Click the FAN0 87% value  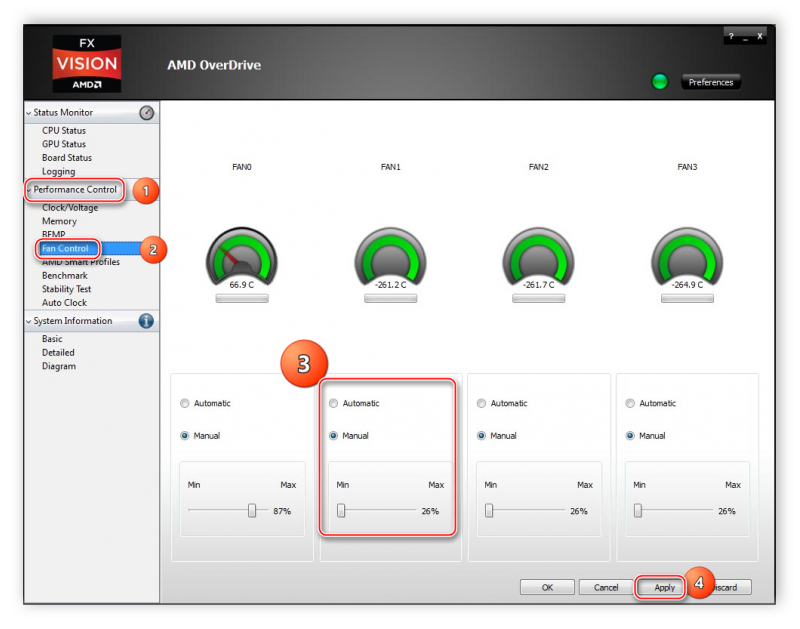pos(282,511)
